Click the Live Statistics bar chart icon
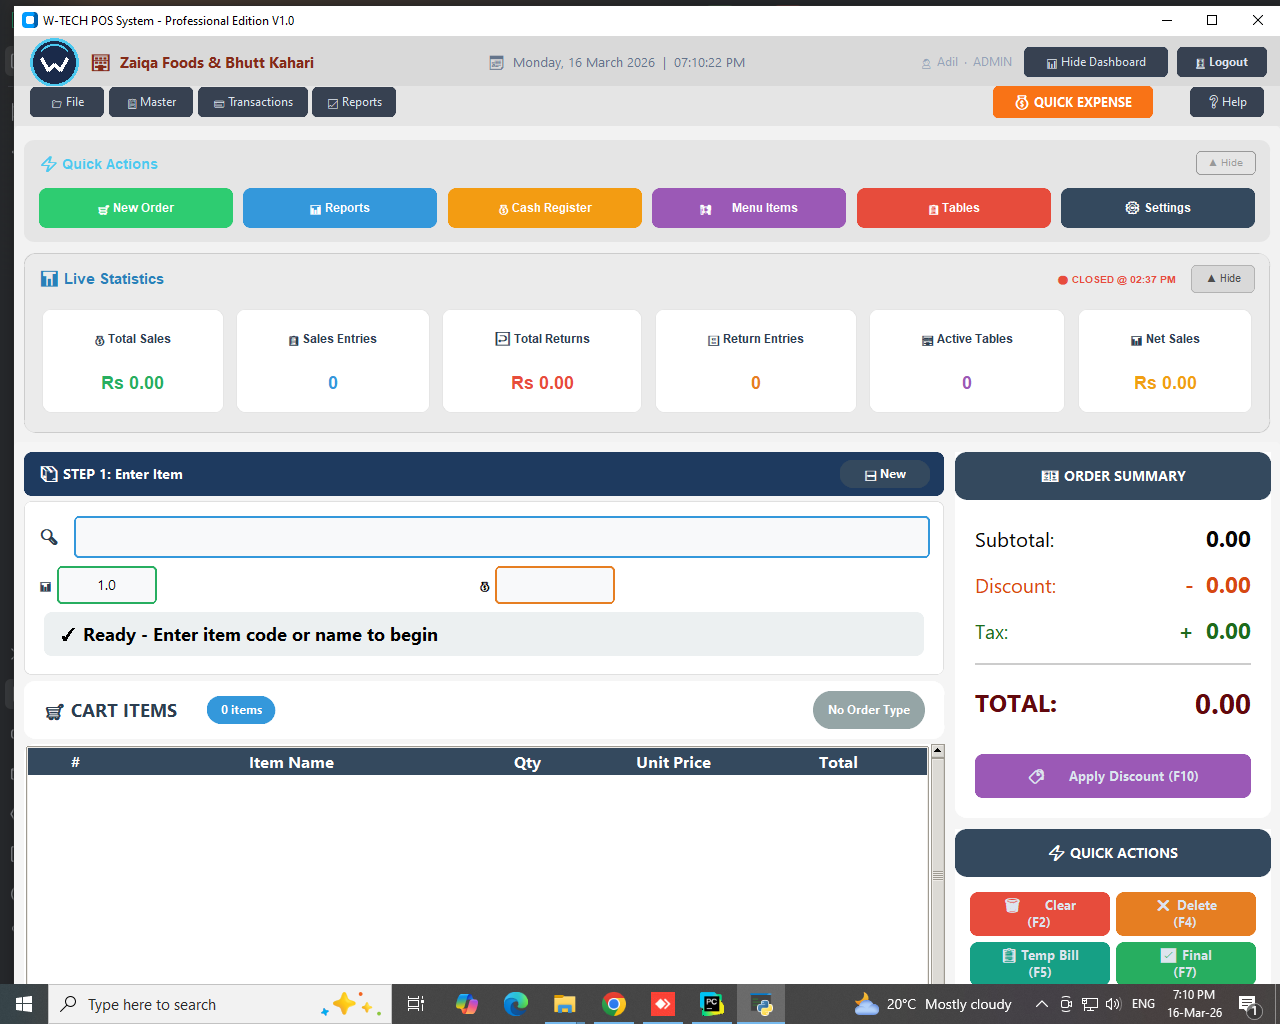The image size is (1280, 1024). point(49,279)
